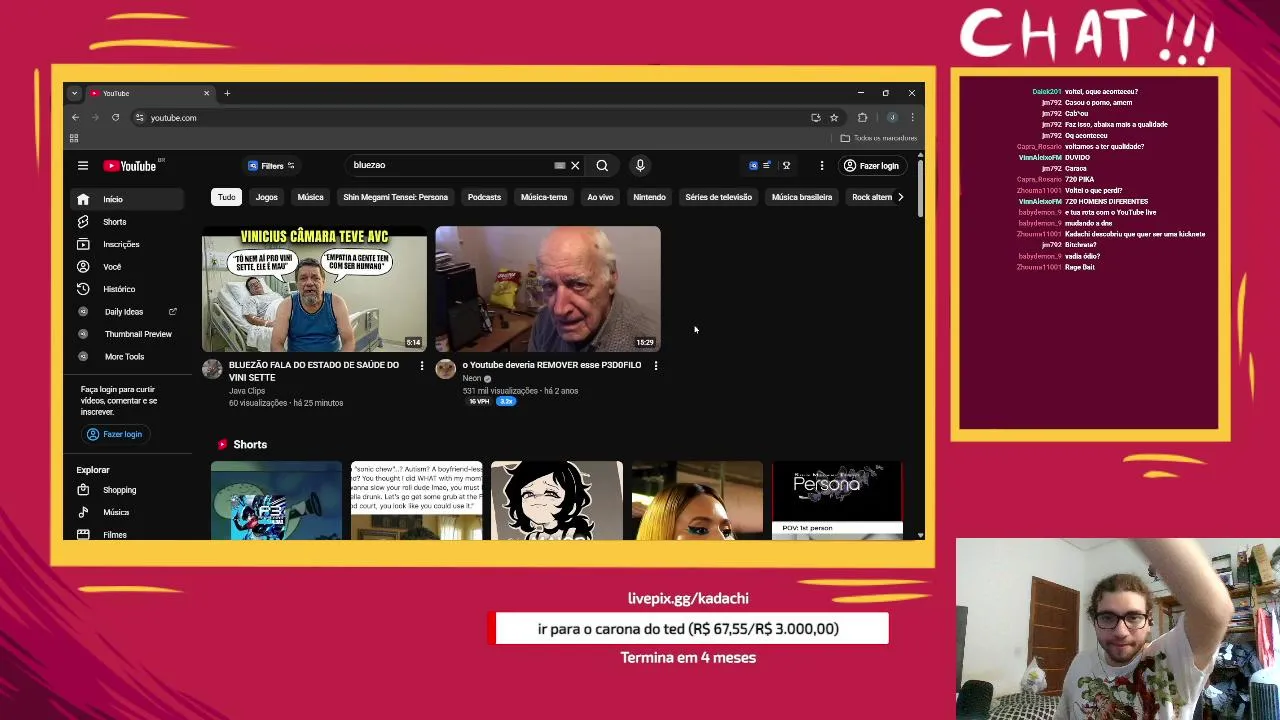Screen dimensions: 1280x720
Task: Open Thumbnail Preview in the sidebar
Action: [127, 334]
